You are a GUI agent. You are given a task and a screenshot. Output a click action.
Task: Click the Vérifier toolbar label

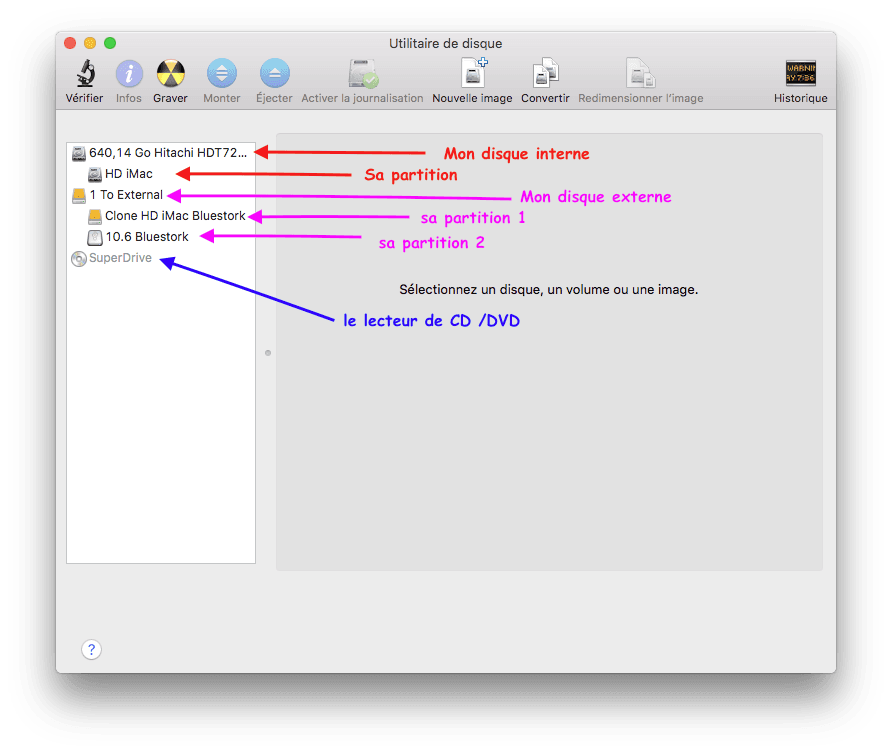(84, 98)
